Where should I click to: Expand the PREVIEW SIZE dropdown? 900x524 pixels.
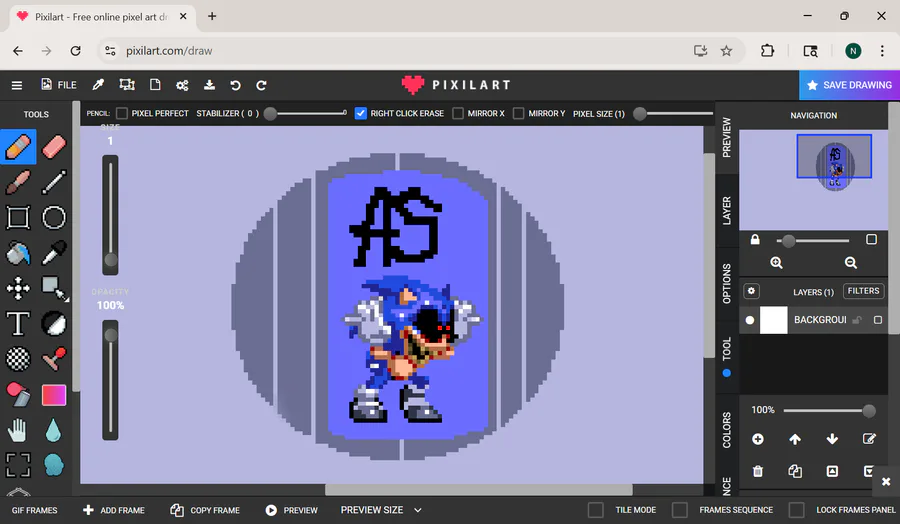click(x=381, y=510)
